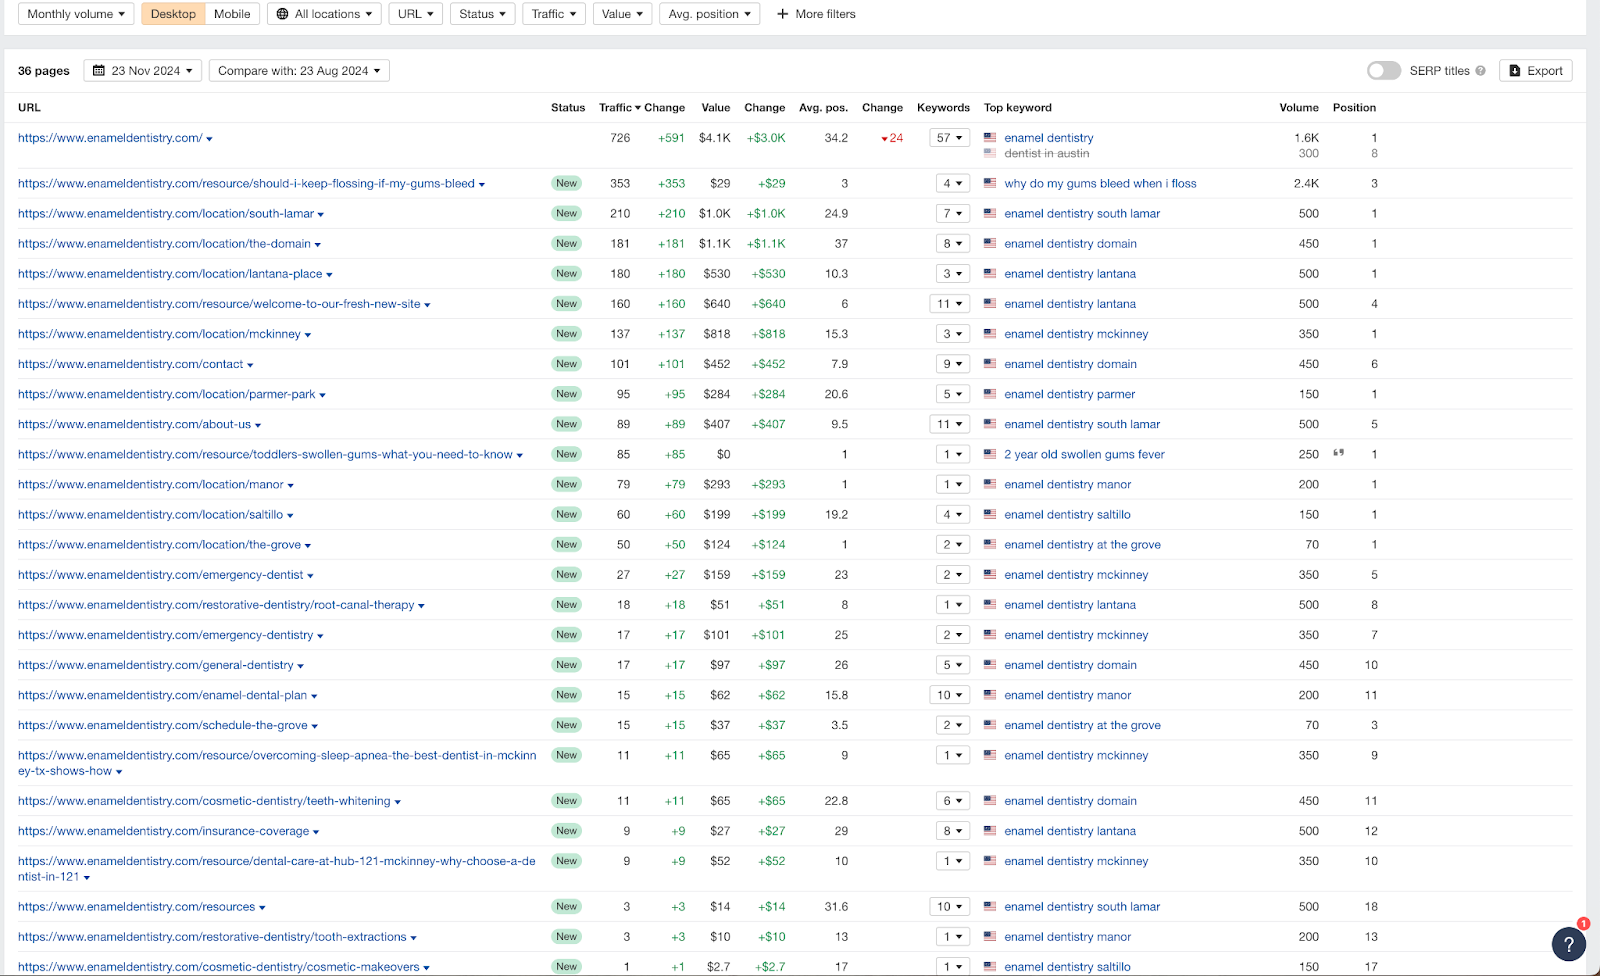Open the Monthly volume dropdown
1600x976 pixels.
pos(76,14)
